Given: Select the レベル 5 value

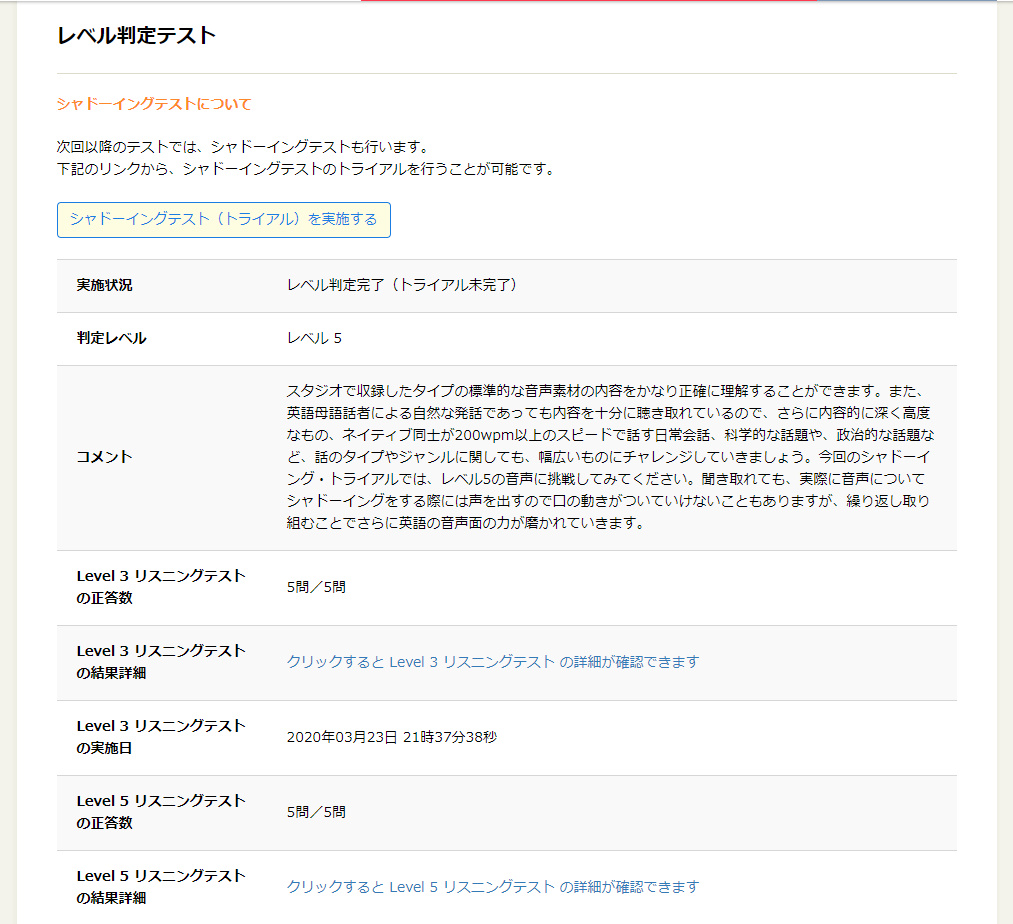Looking at the screenshot, I should [x=314, y=338].
